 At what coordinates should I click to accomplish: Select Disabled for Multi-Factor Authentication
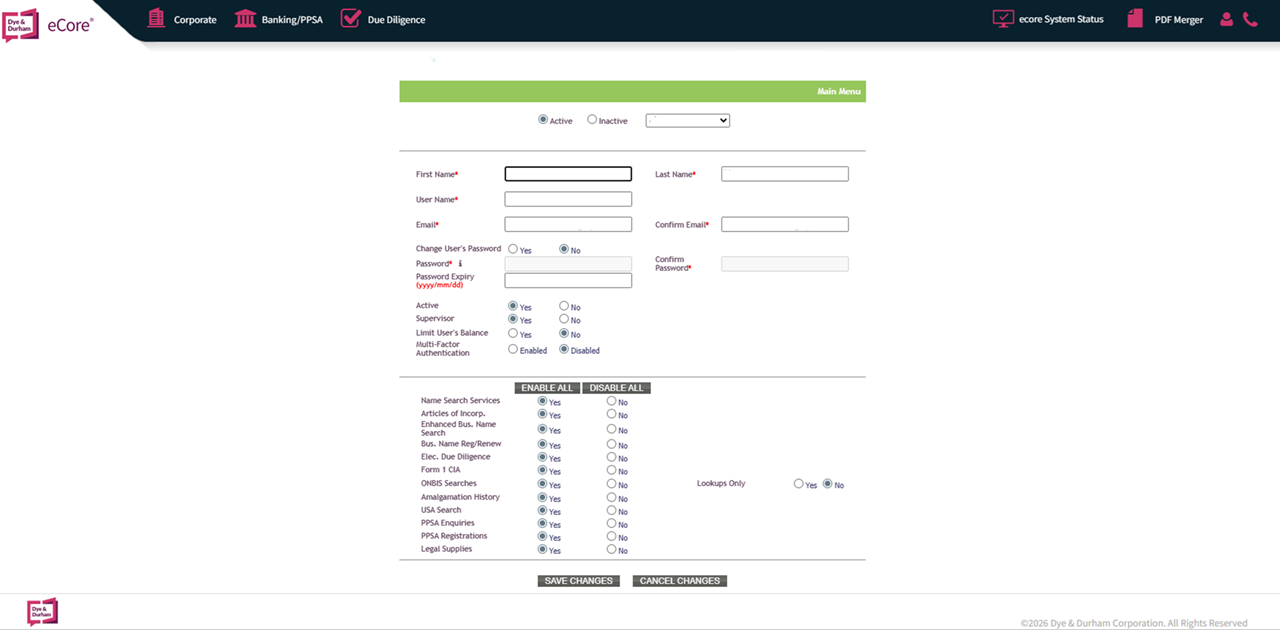pyautogui.click(x=564, y=349)
